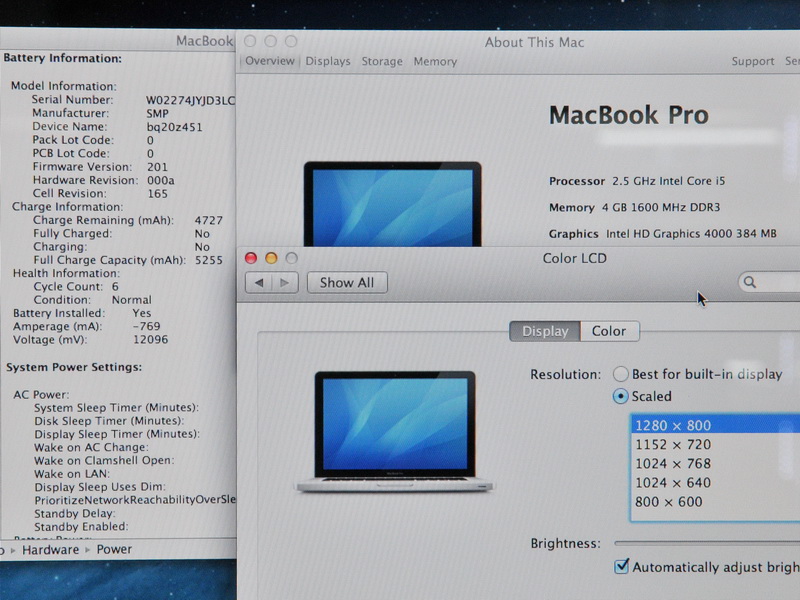
Task: Open the Memory tab in About This Mac
Action: [435, 61]
